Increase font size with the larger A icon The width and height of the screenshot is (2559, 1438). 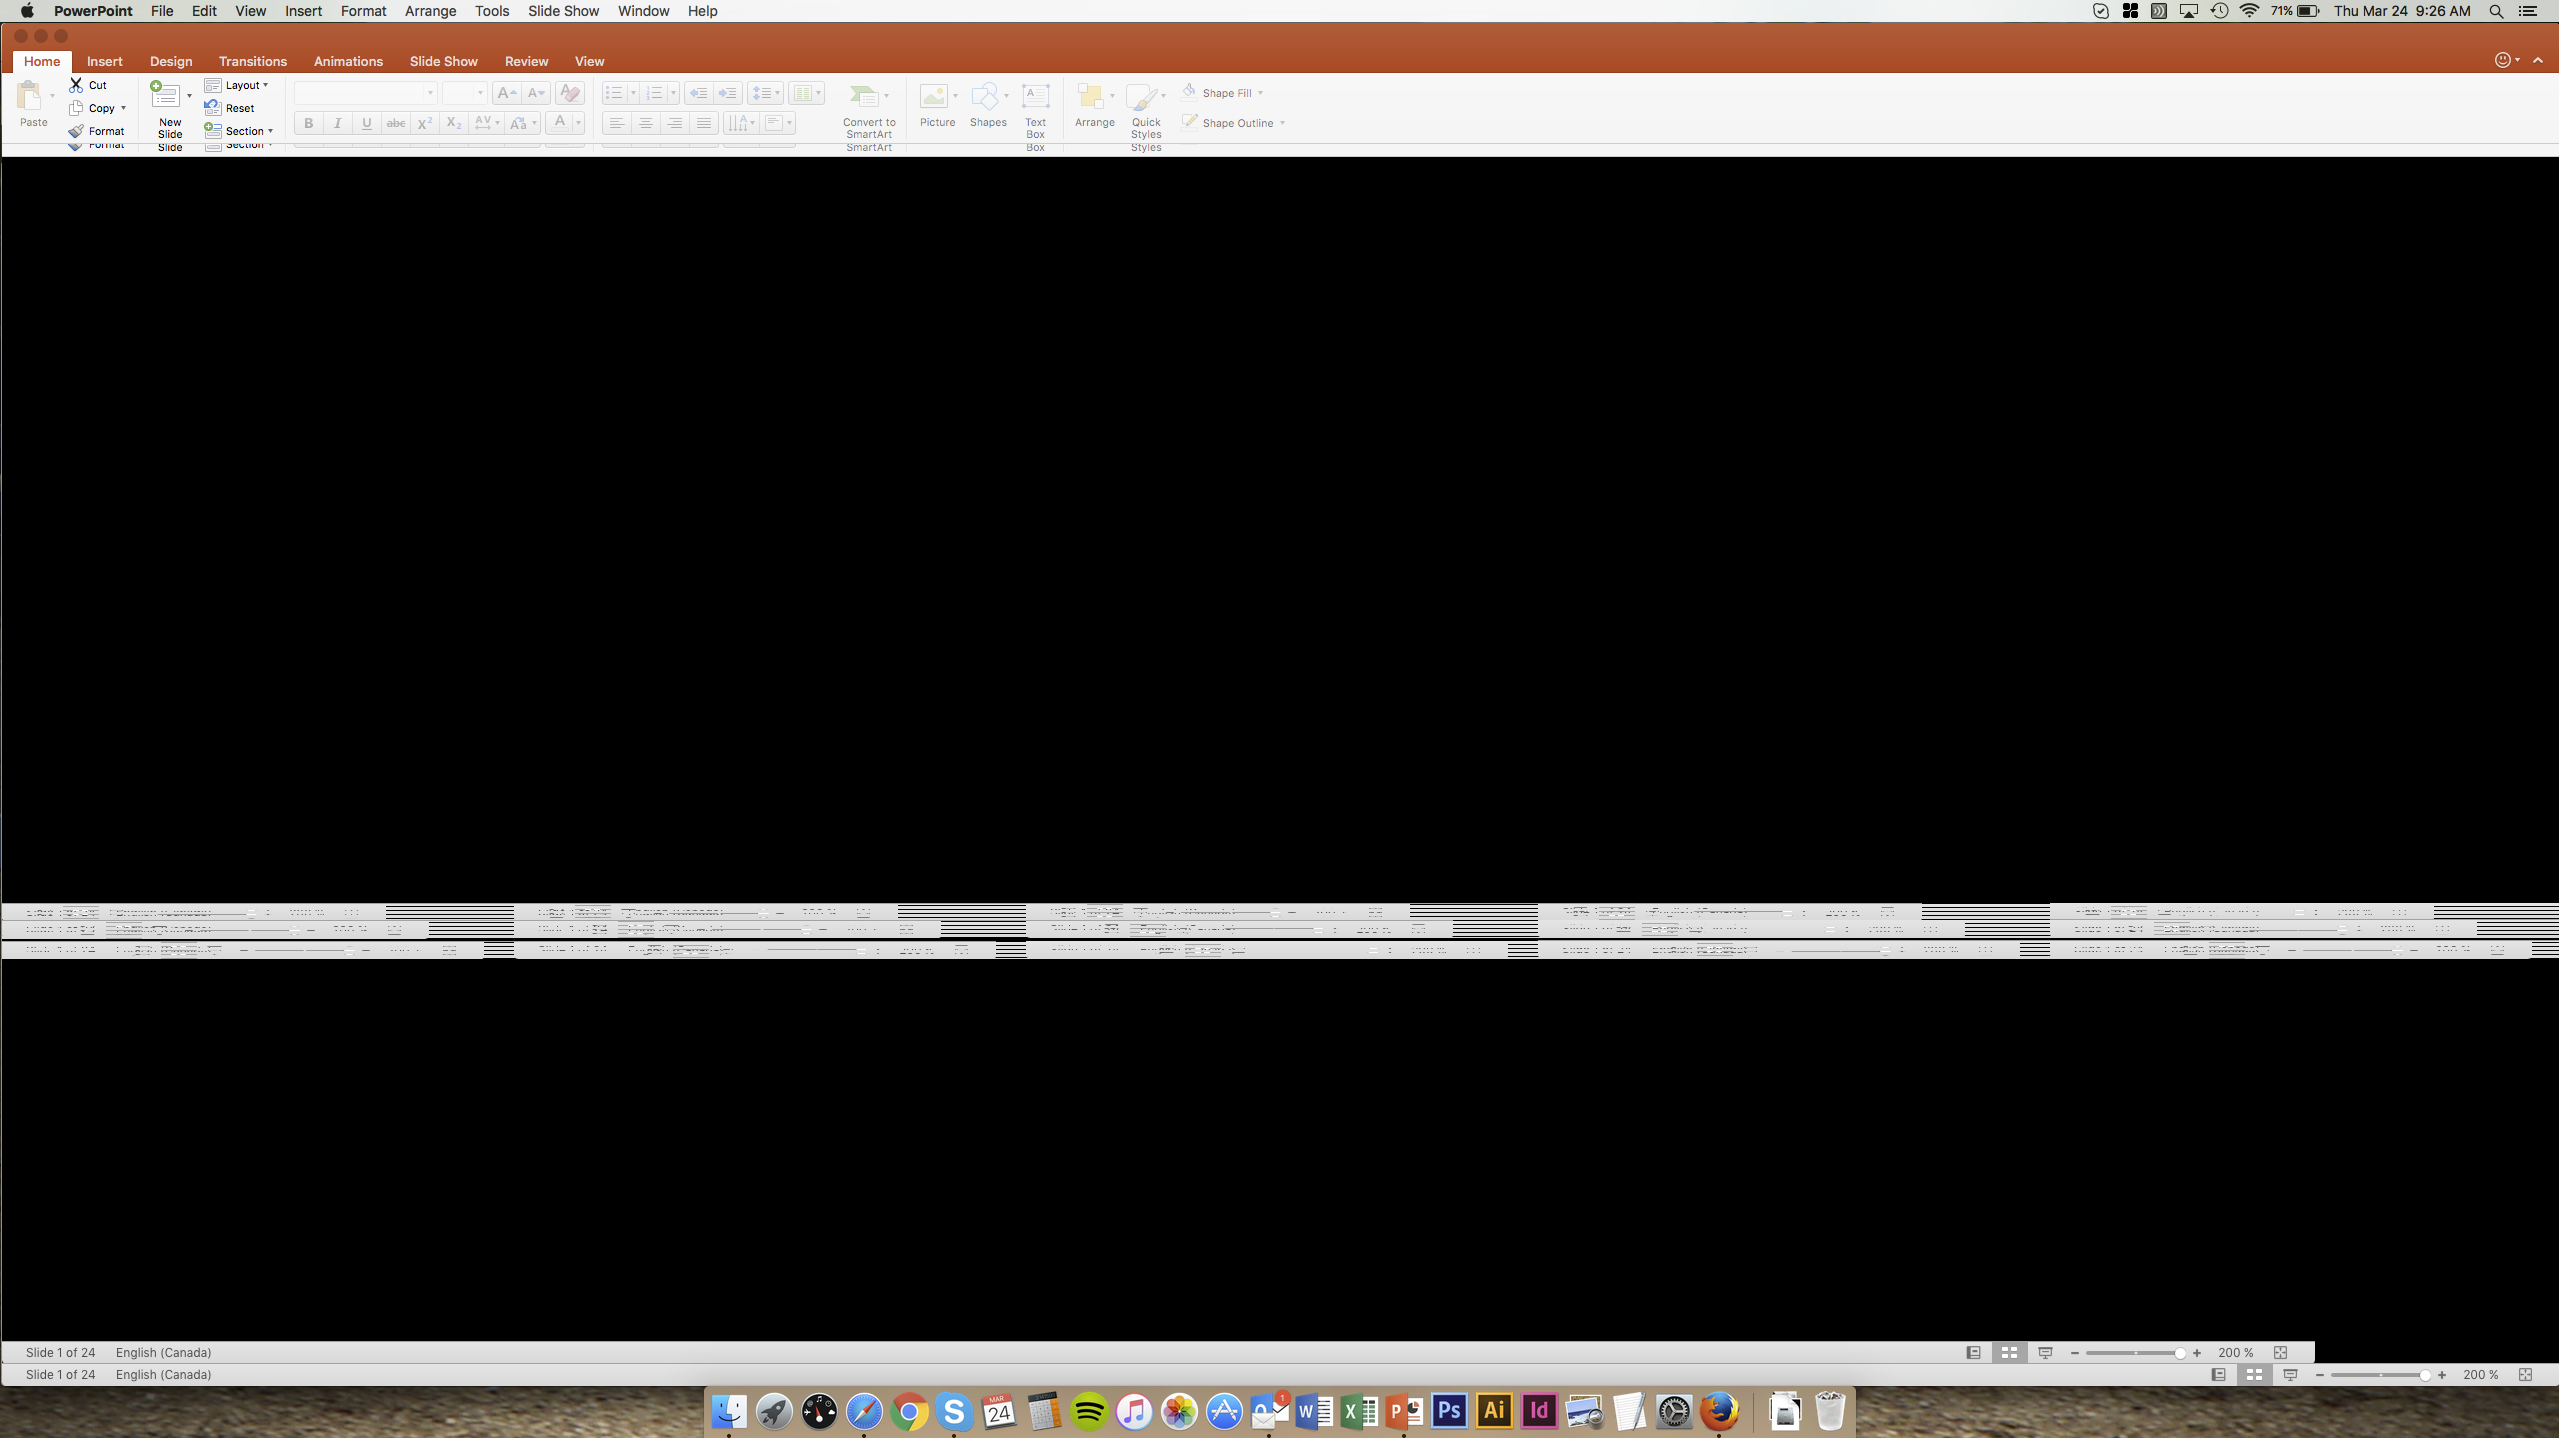coord(507,93)
